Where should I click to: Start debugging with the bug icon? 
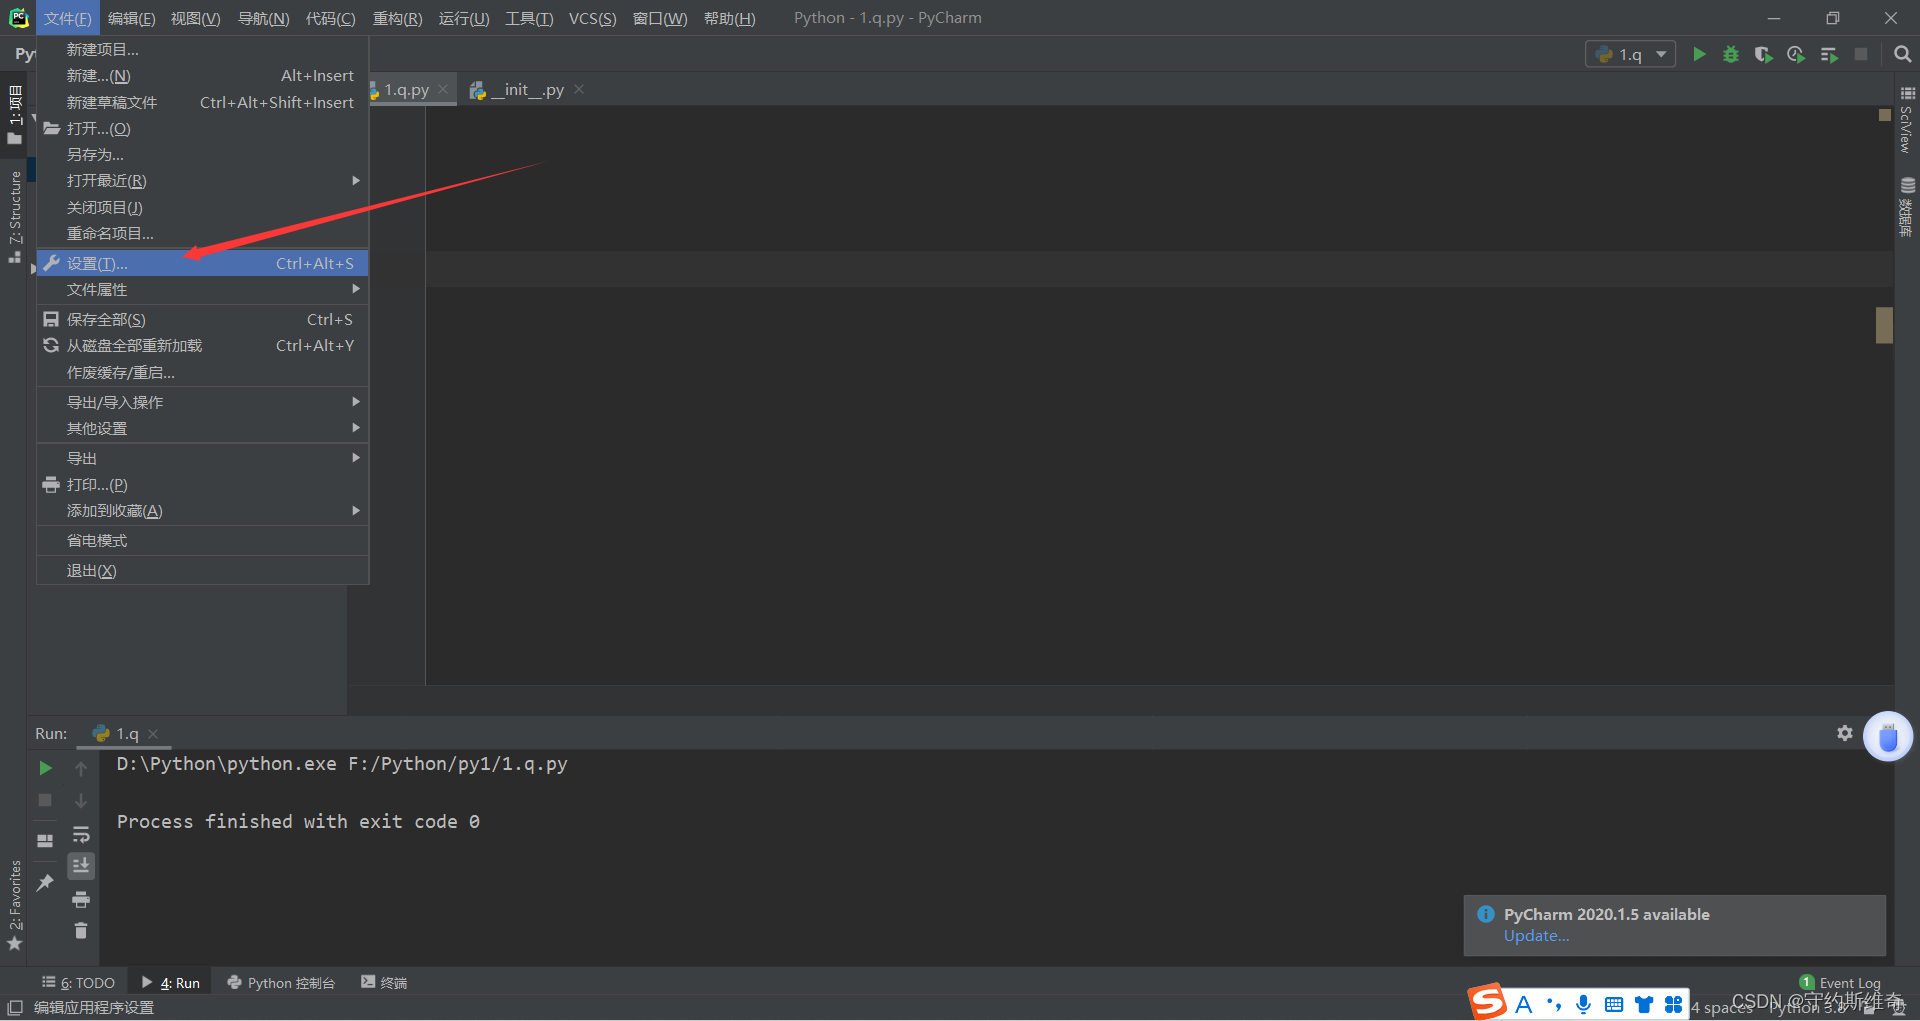pos(1731,54)
